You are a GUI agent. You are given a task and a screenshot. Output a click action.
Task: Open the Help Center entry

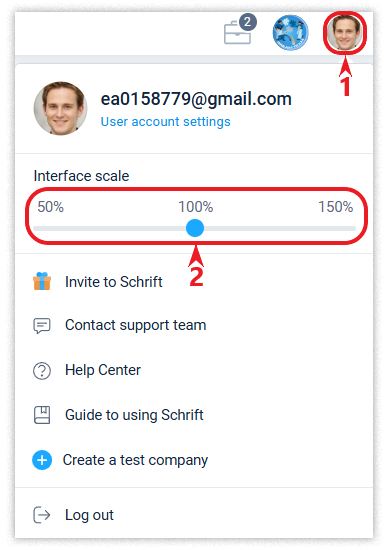click(x=194, y=370)
